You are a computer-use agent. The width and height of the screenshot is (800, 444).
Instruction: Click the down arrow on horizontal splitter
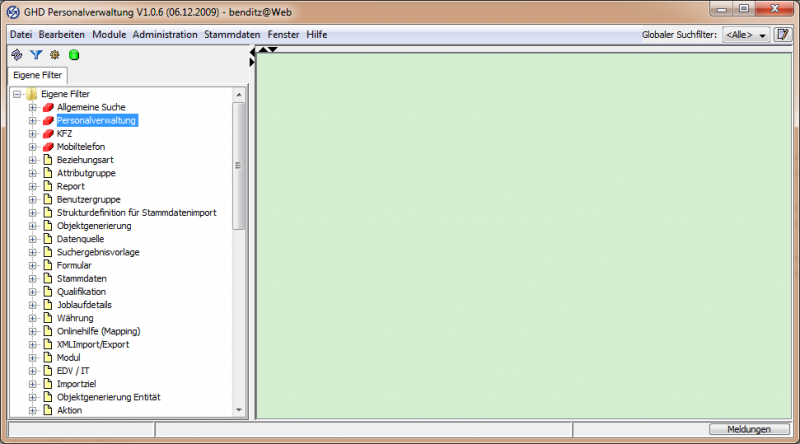click(273, 50)
